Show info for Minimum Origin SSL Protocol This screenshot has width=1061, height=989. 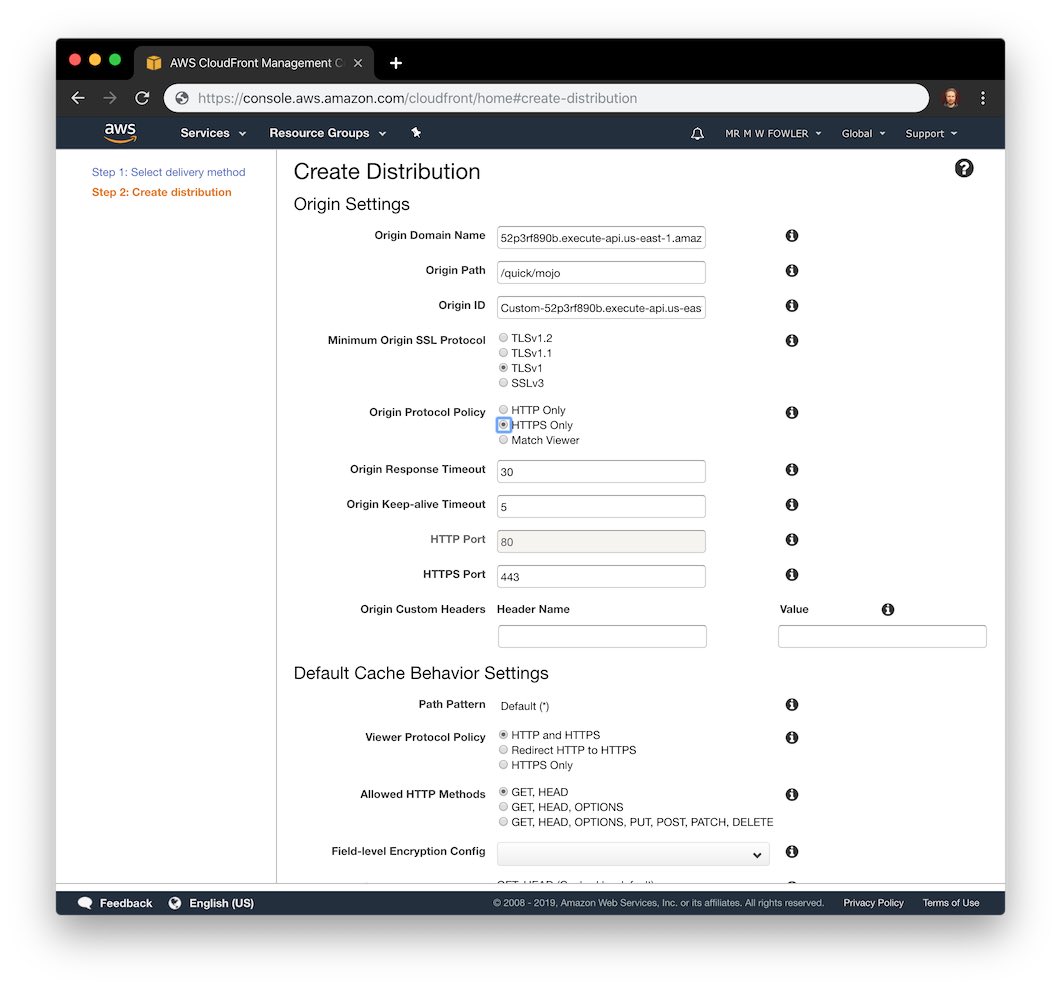pos(792,340)
